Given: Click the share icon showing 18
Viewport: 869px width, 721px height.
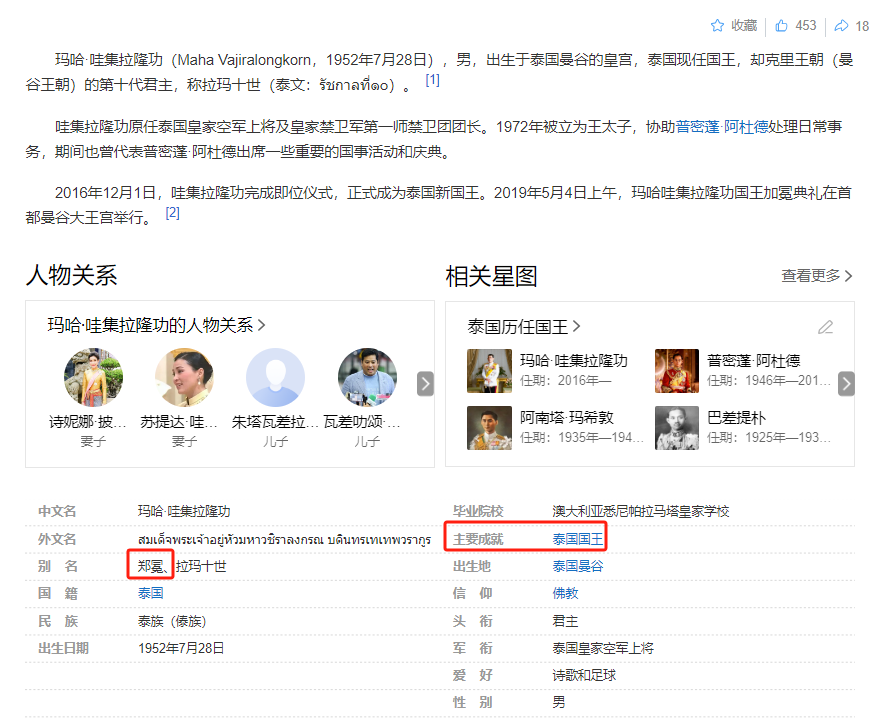Looking at the screenshot, I should [840, 25].
